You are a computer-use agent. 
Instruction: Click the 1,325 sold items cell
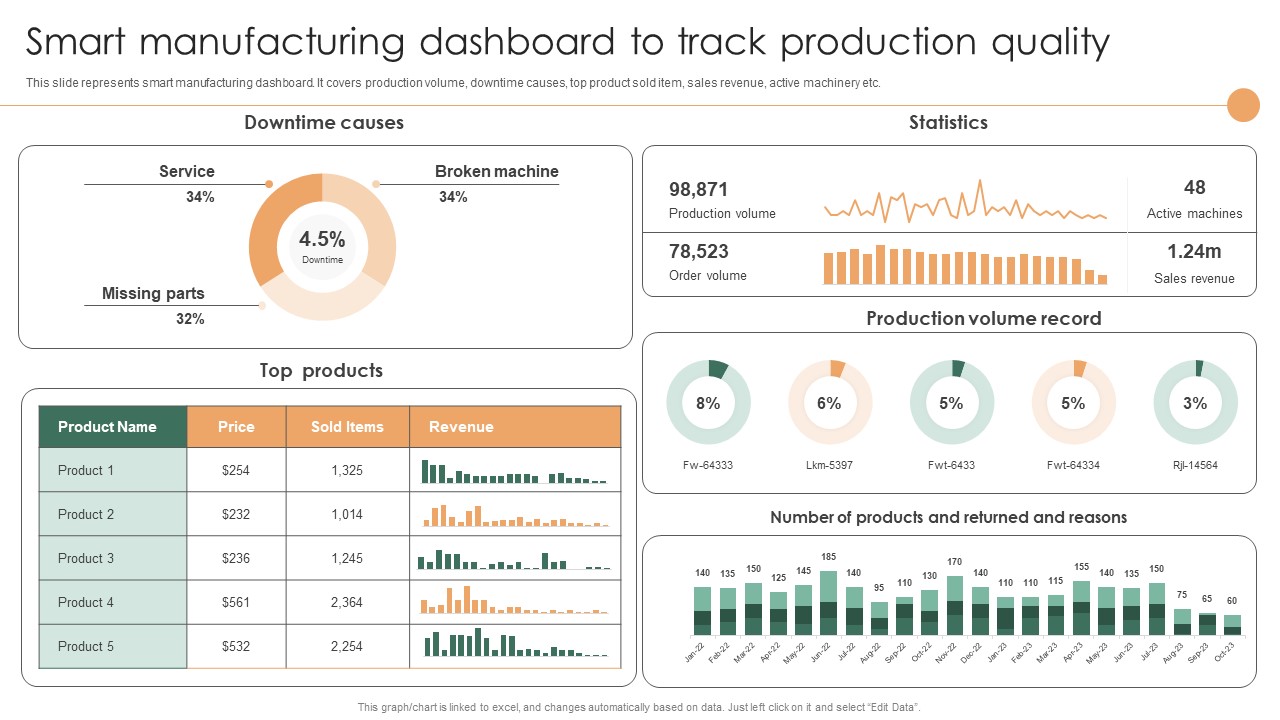tap(347, 470)
